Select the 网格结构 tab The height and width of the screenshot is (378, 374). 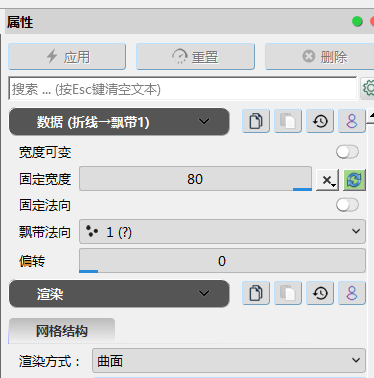62,331
